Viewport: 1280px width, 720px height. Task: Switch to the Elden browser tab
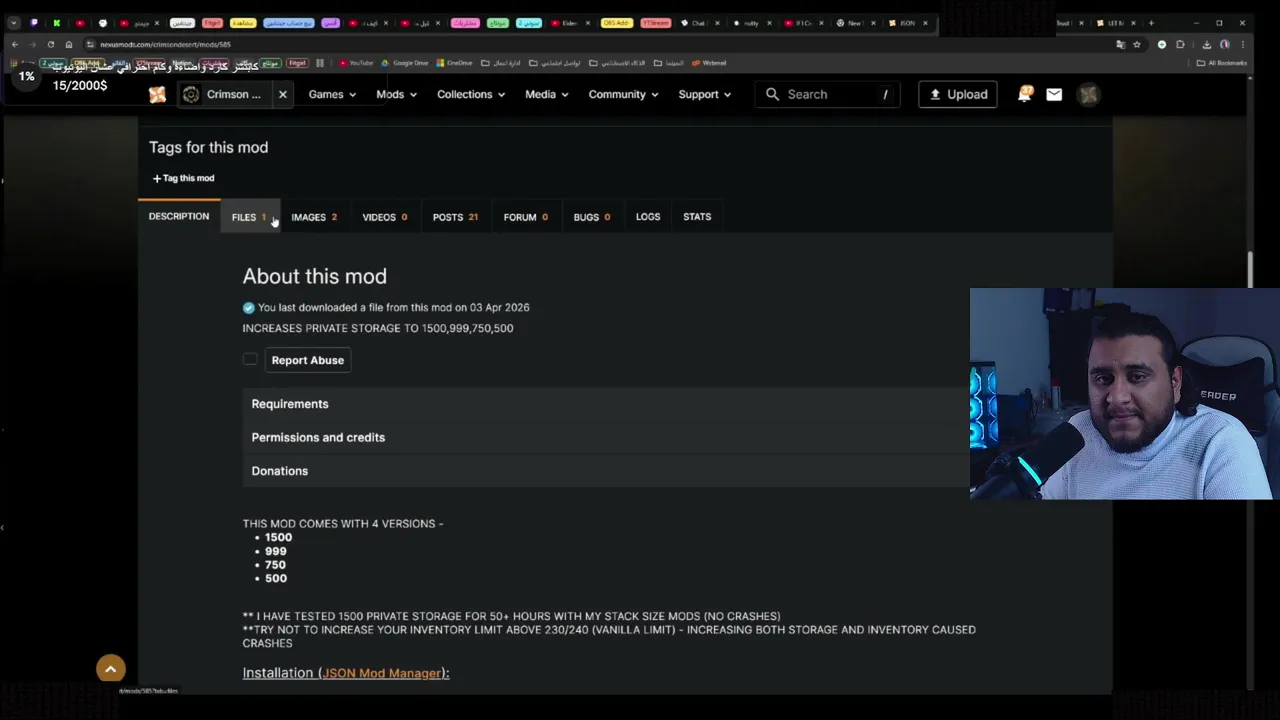tap(571, 23)
